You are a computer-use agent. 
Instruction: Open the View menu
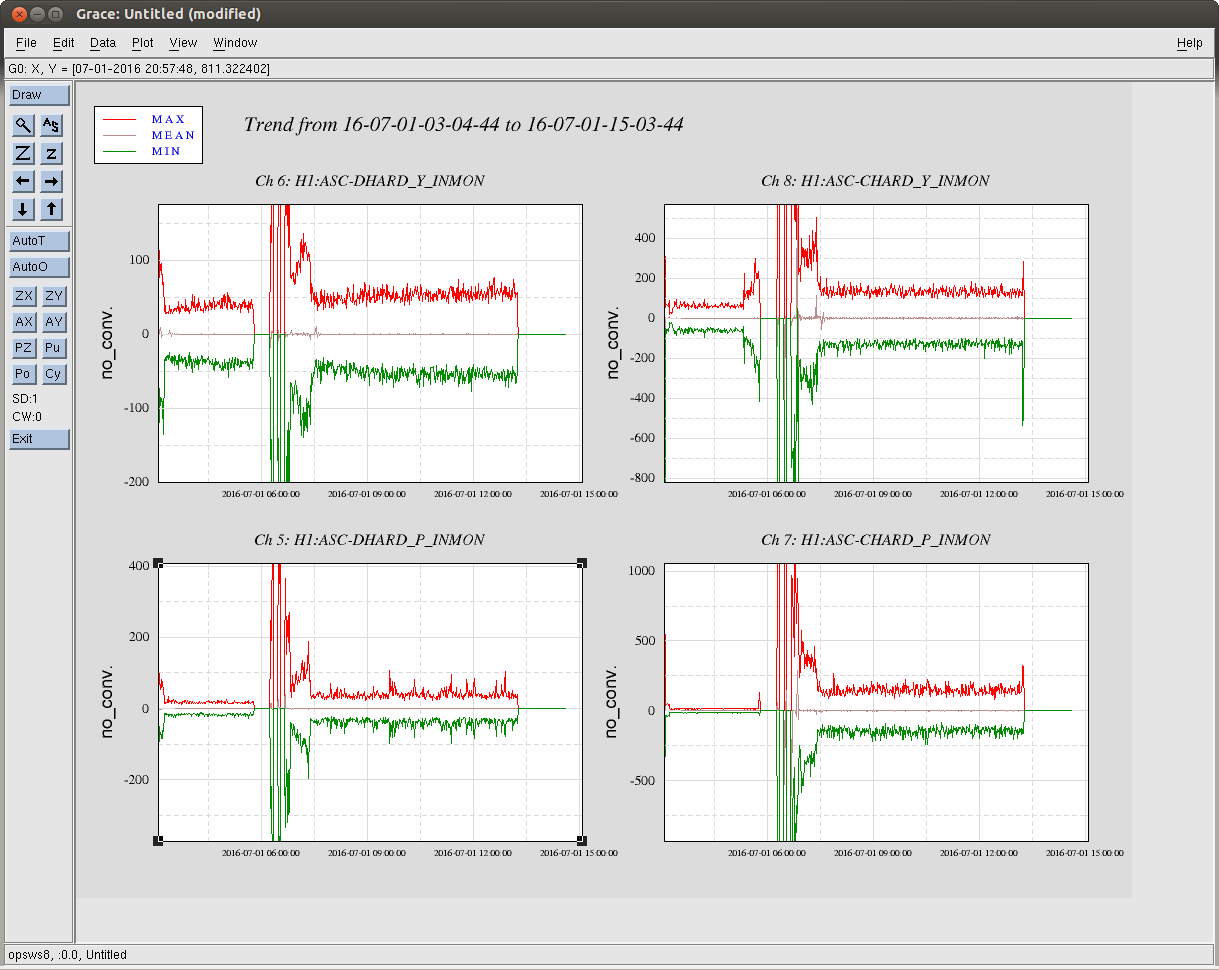point(183,43)
